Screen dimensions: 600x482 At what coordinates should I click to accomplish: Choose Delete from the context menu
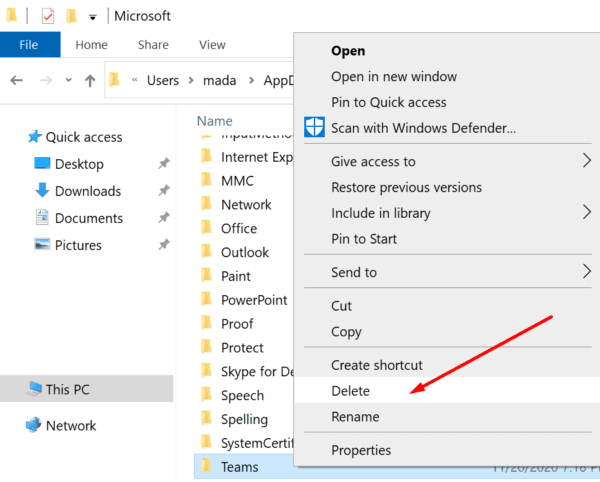tap(350, 391)
